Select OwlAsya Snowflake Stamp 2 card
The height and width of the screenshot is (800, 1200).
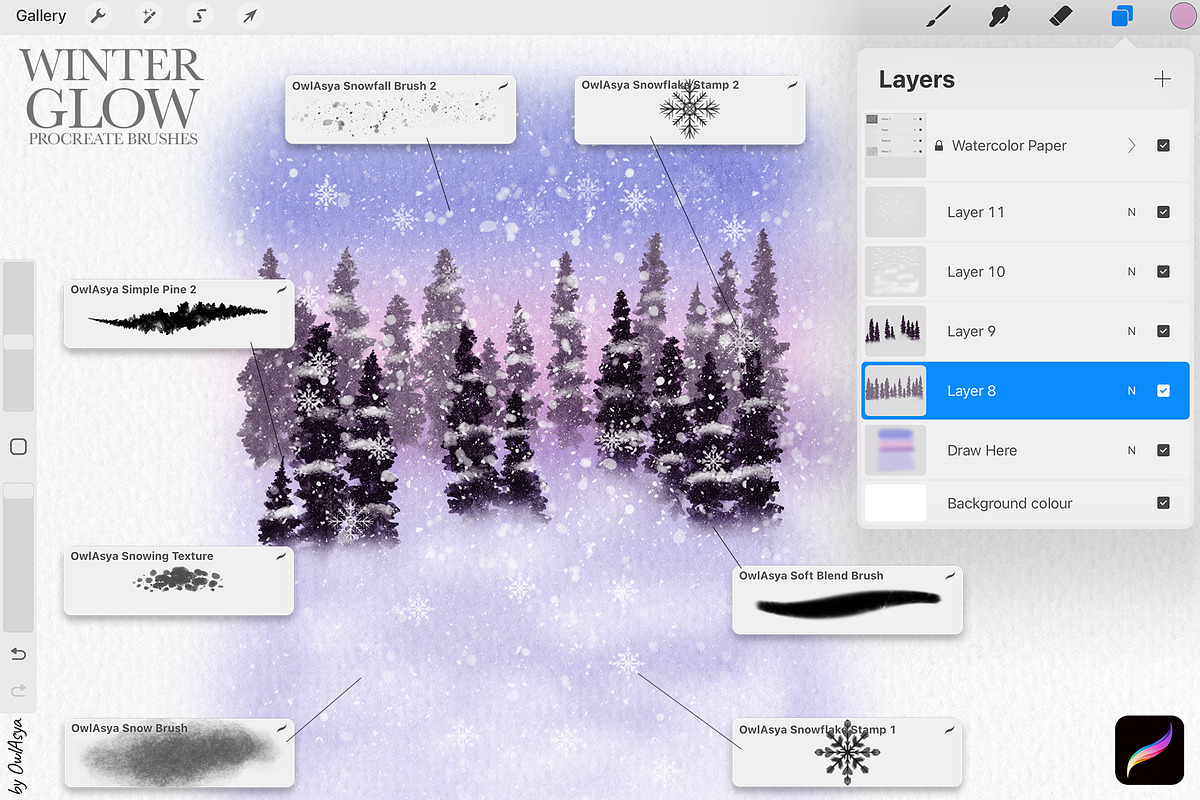pyautogui.click(x=690, y=109)
